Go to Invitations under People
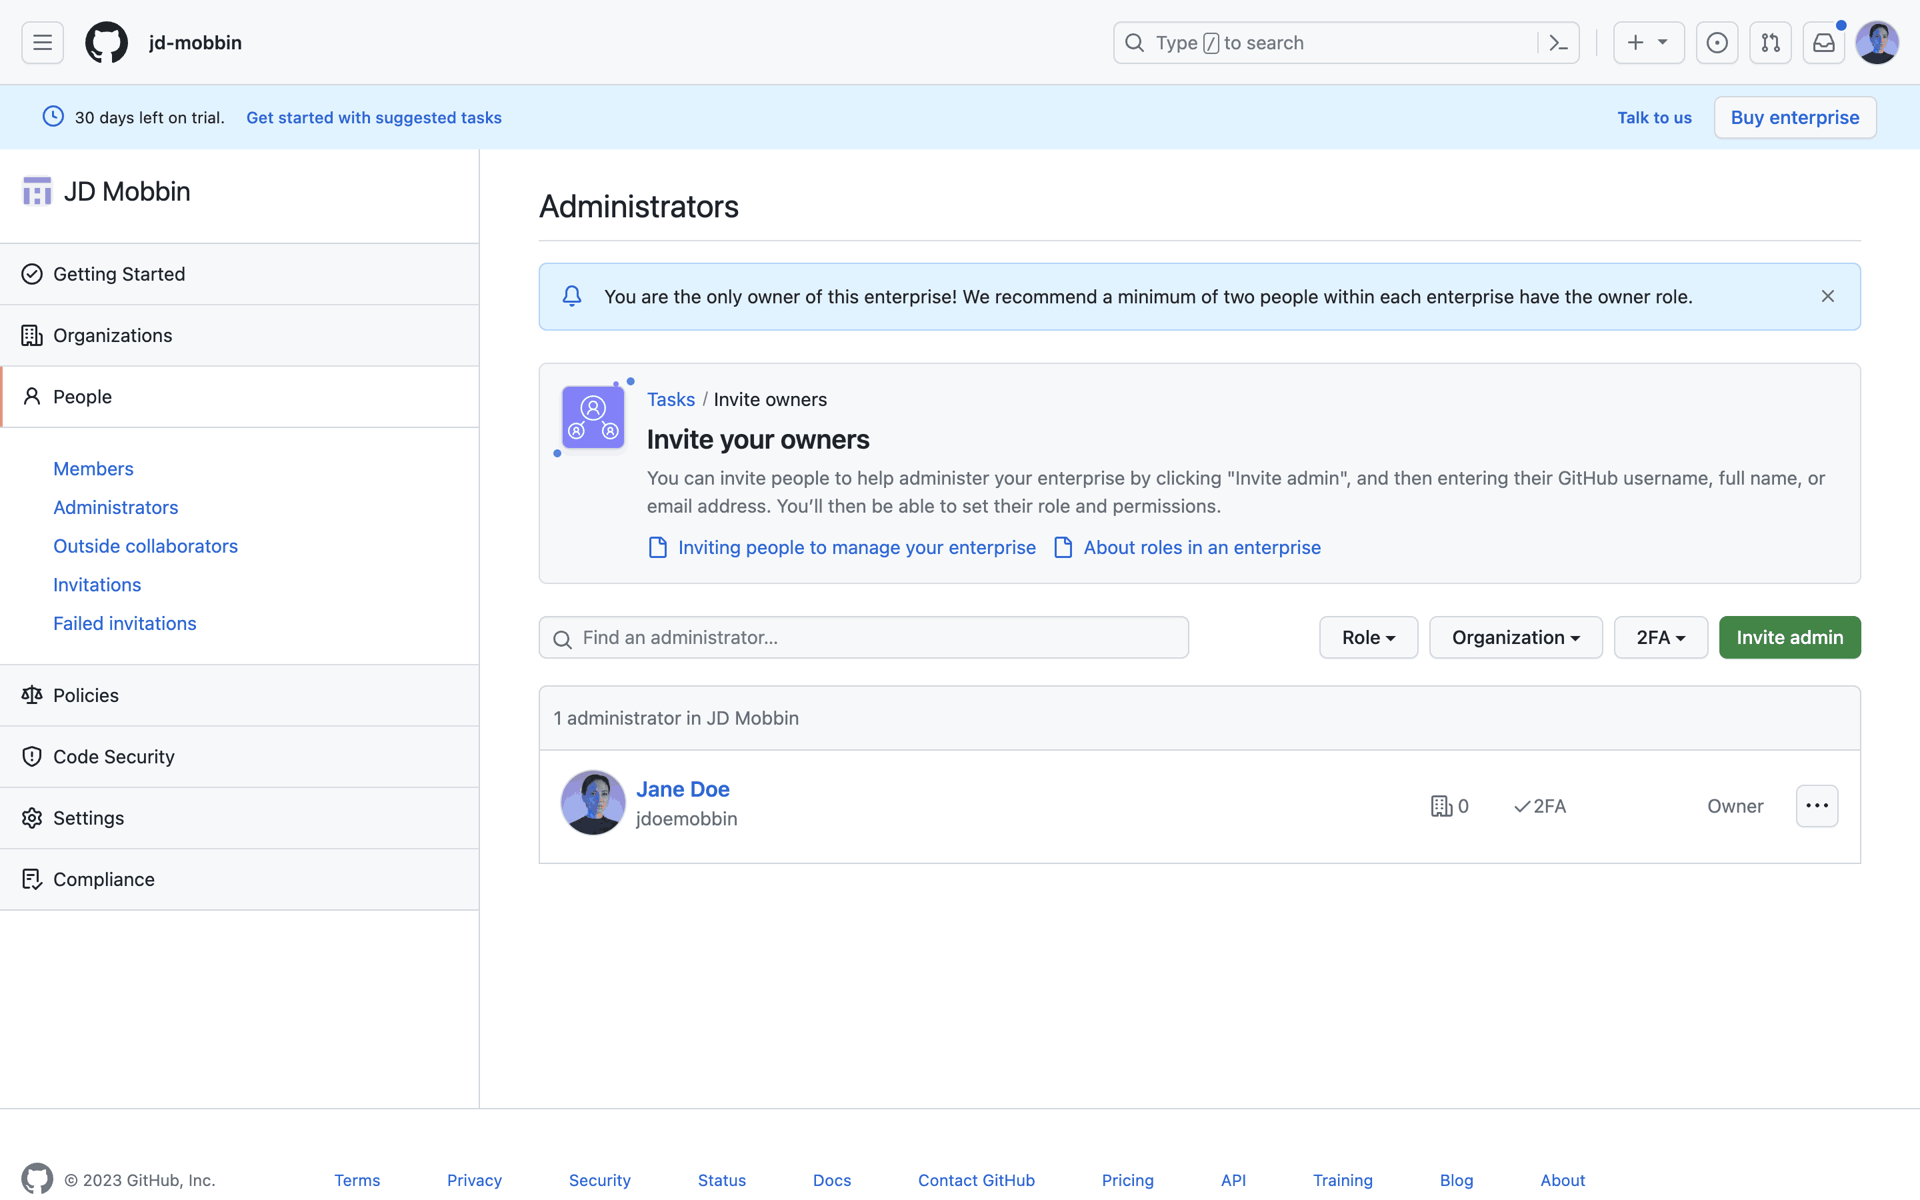The width and height of the screenshot is (1920, 1200). (97, 584)
